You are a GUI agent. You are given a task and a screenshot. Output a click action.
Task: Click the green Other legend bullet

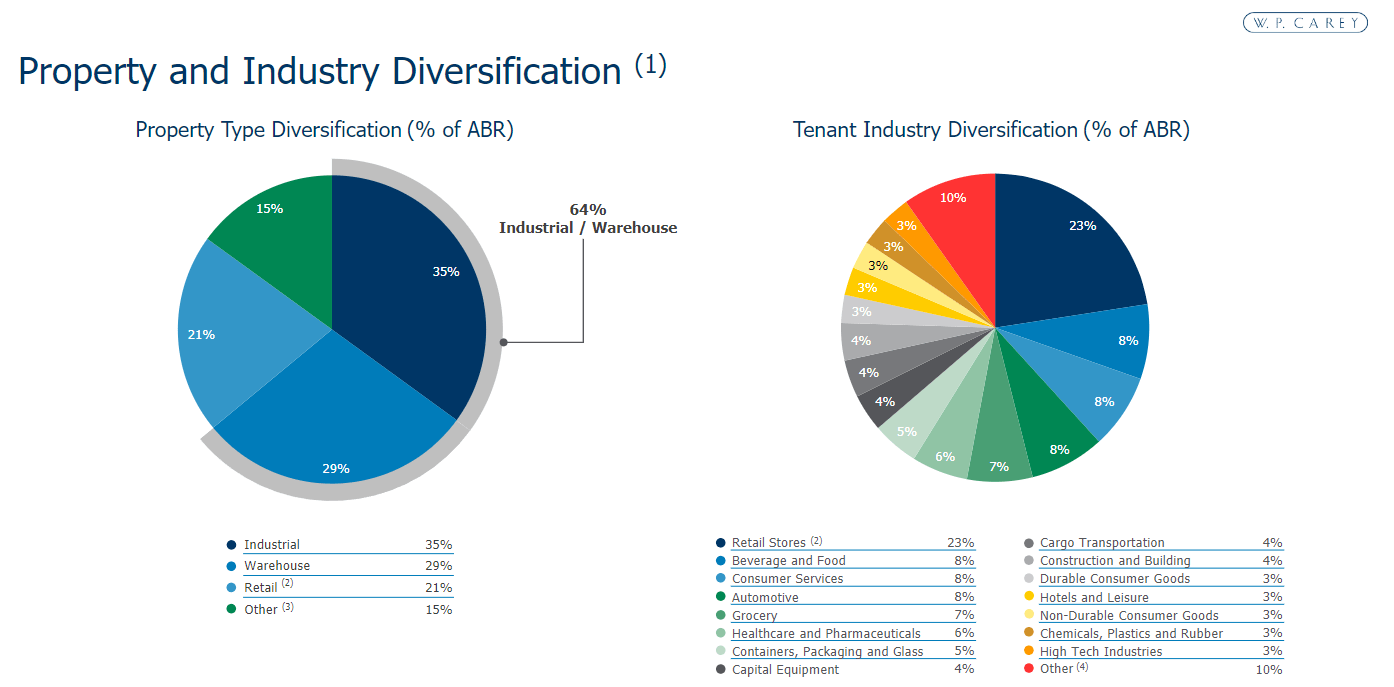(232, 609)
